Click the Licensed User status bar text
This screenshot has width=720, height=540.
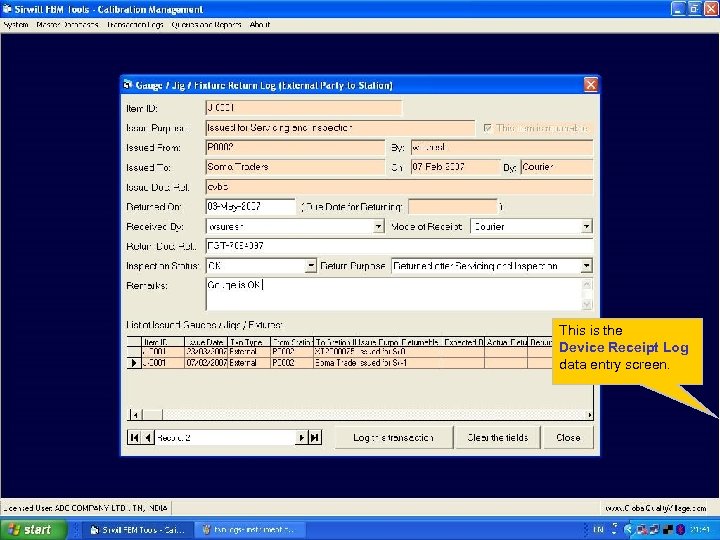click(x=85, y=508)
